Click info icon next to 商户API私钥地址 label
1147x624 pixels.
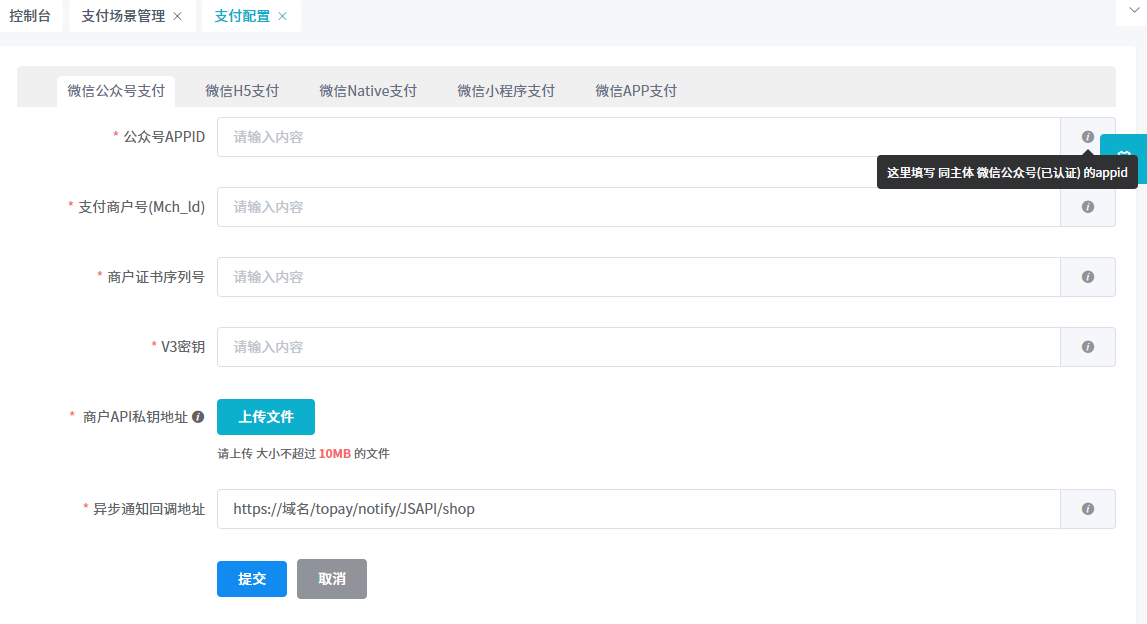click(x=198, y=417)
